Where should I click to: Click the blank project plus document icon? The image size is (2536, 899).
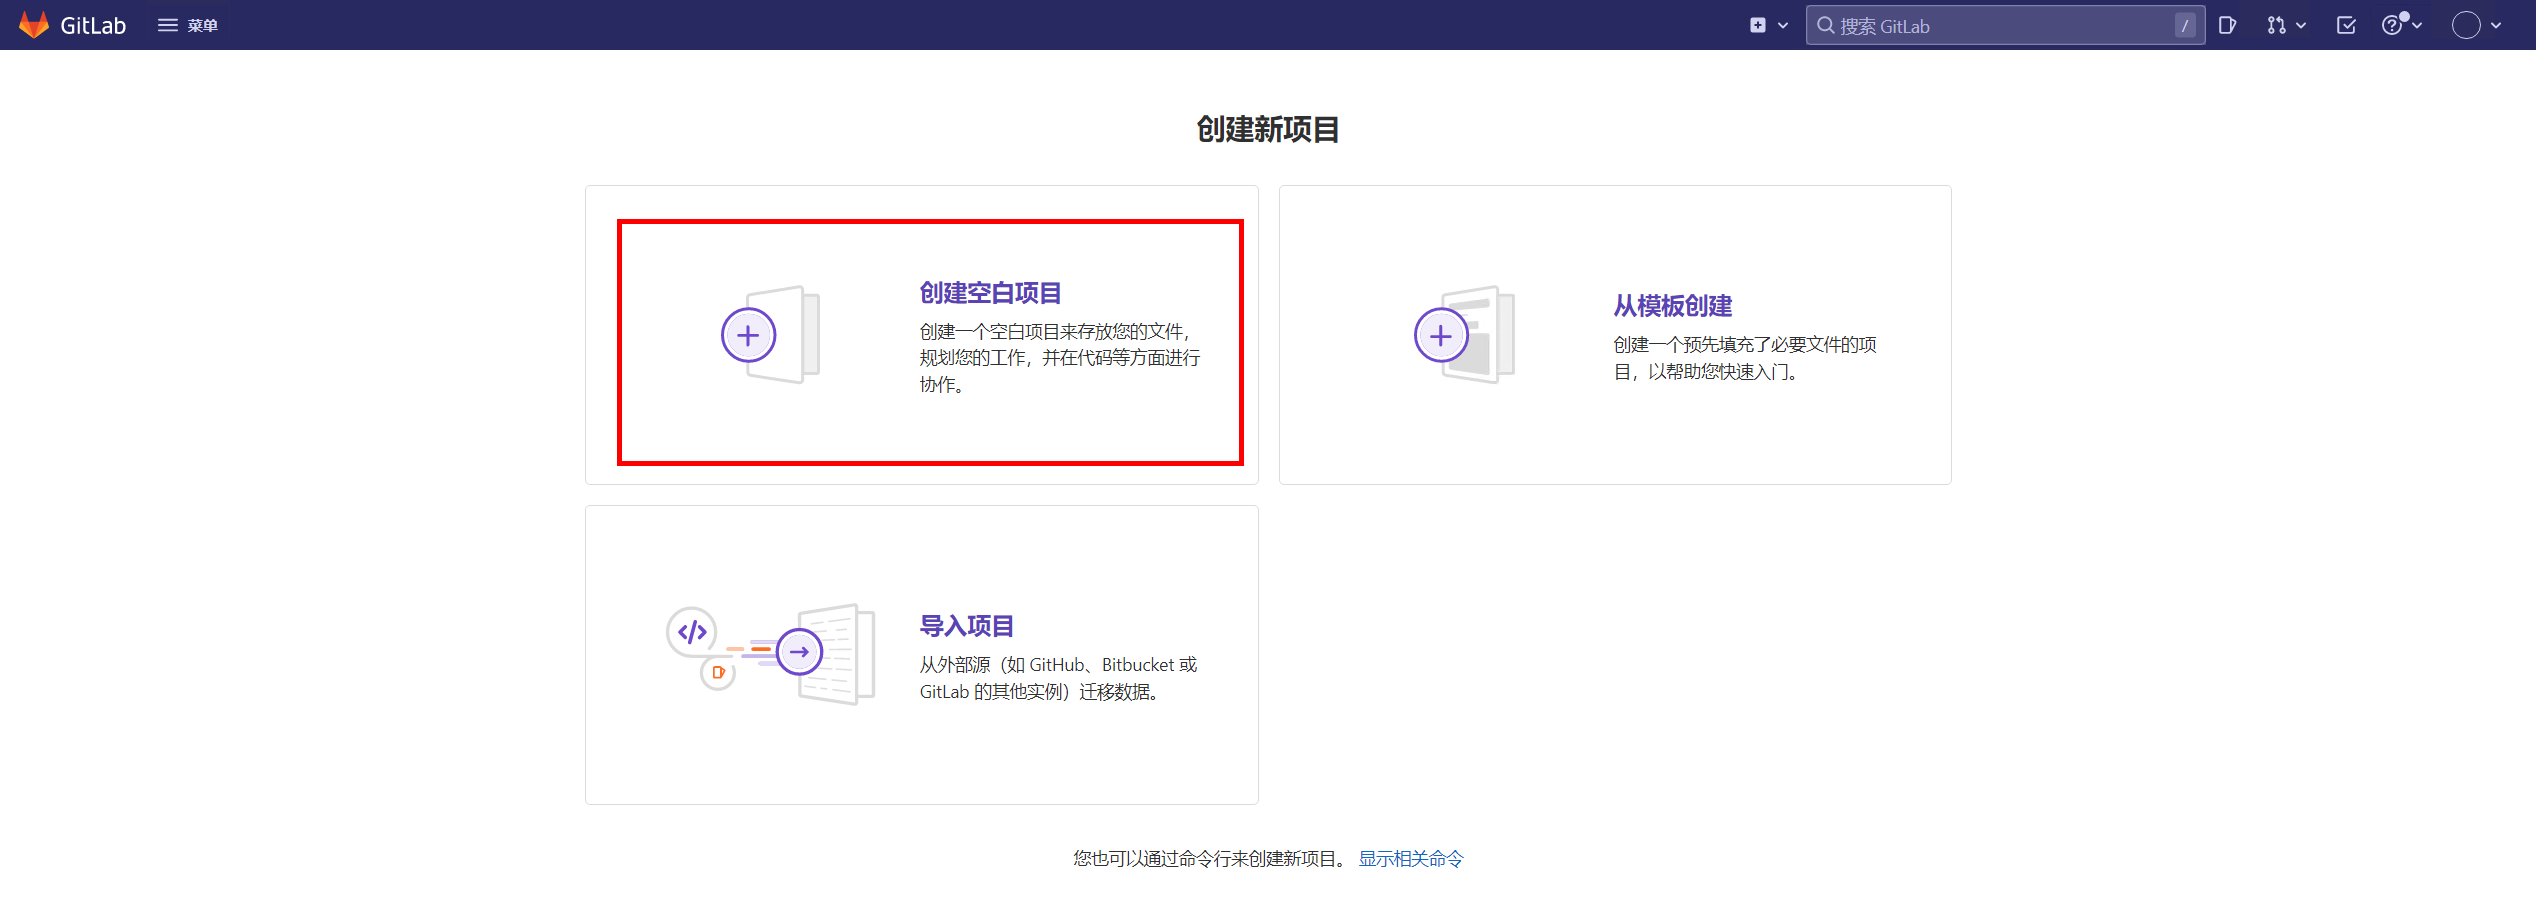tap(770, 335)
